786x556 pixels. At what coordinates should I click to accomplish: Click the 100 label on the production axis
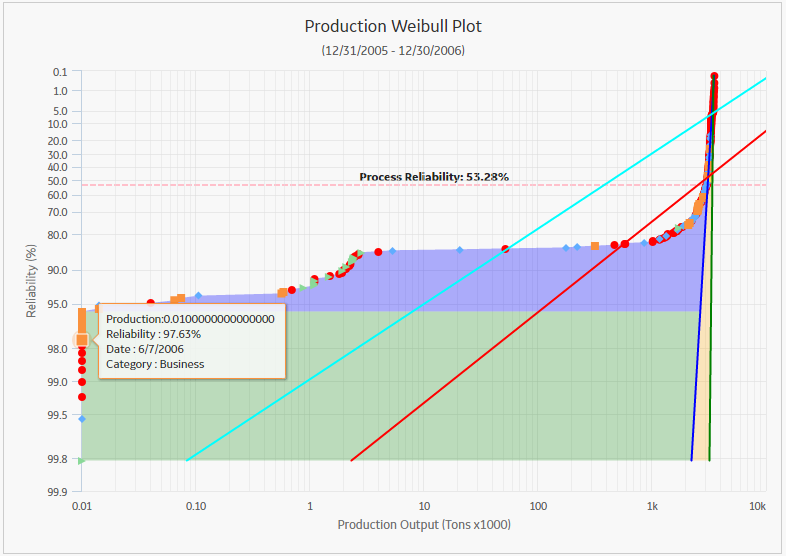[538, 506]
